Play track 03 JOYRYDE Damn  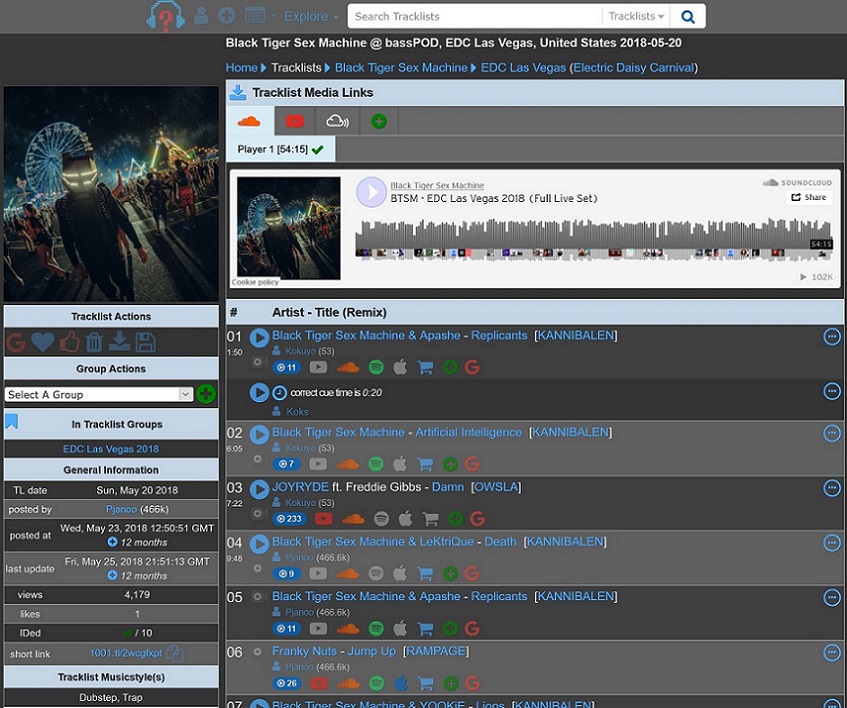259,489
